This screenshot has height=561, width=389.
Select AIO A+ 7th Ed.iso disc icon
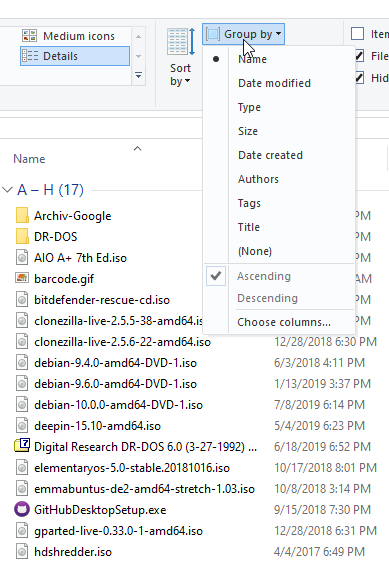pyautogui.click(x=22, y=258)
